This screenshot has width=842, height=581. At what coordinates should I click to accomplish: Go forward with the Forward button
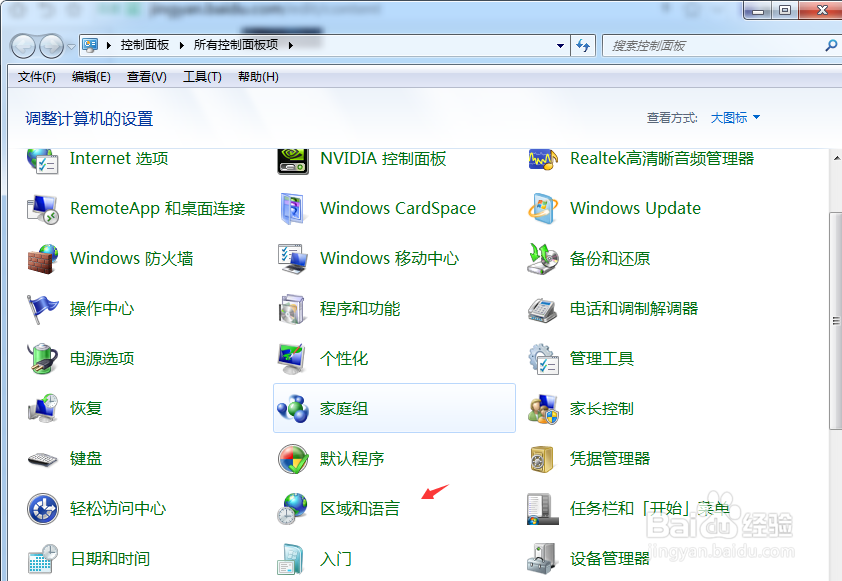[x=52, y=46]
